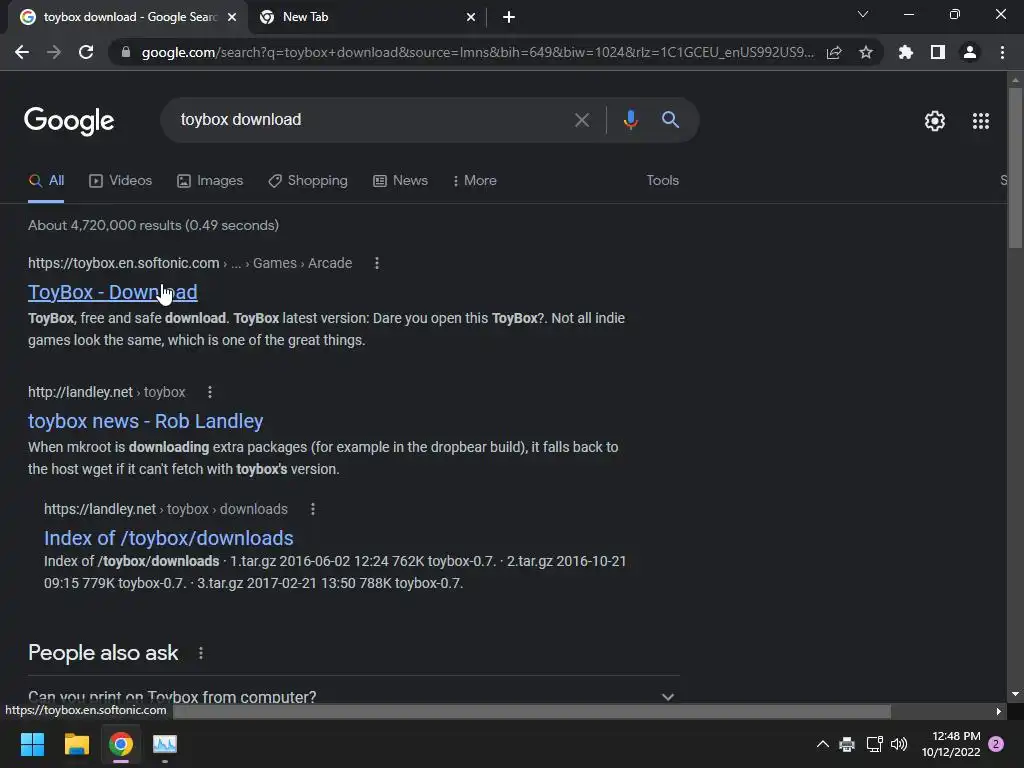Open the More search filters menu
The width and height of the screenshot is (1024, 768).
[x=475, y=181]
